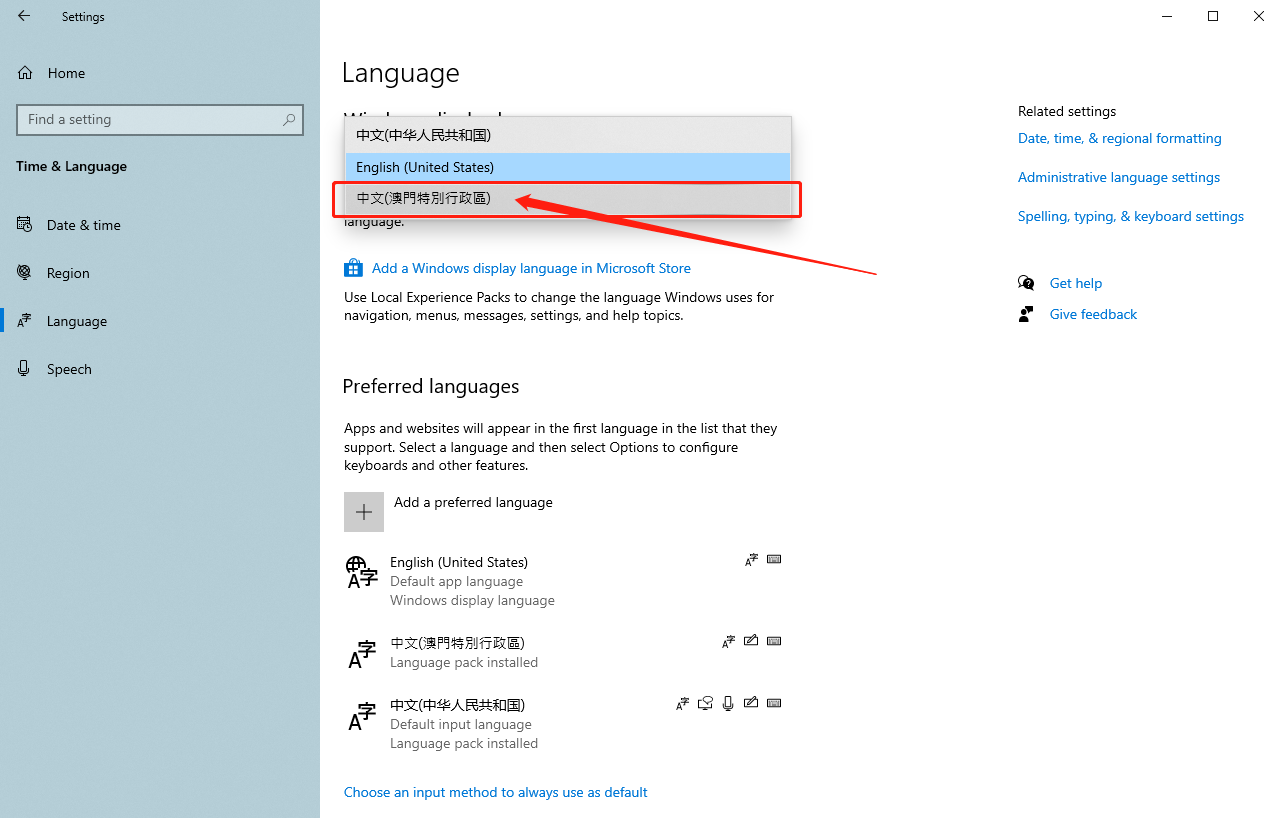Open Spelling, typing, & keyboard settings link
Viewport: 1282px width, 818px height.
(1131, 216)
